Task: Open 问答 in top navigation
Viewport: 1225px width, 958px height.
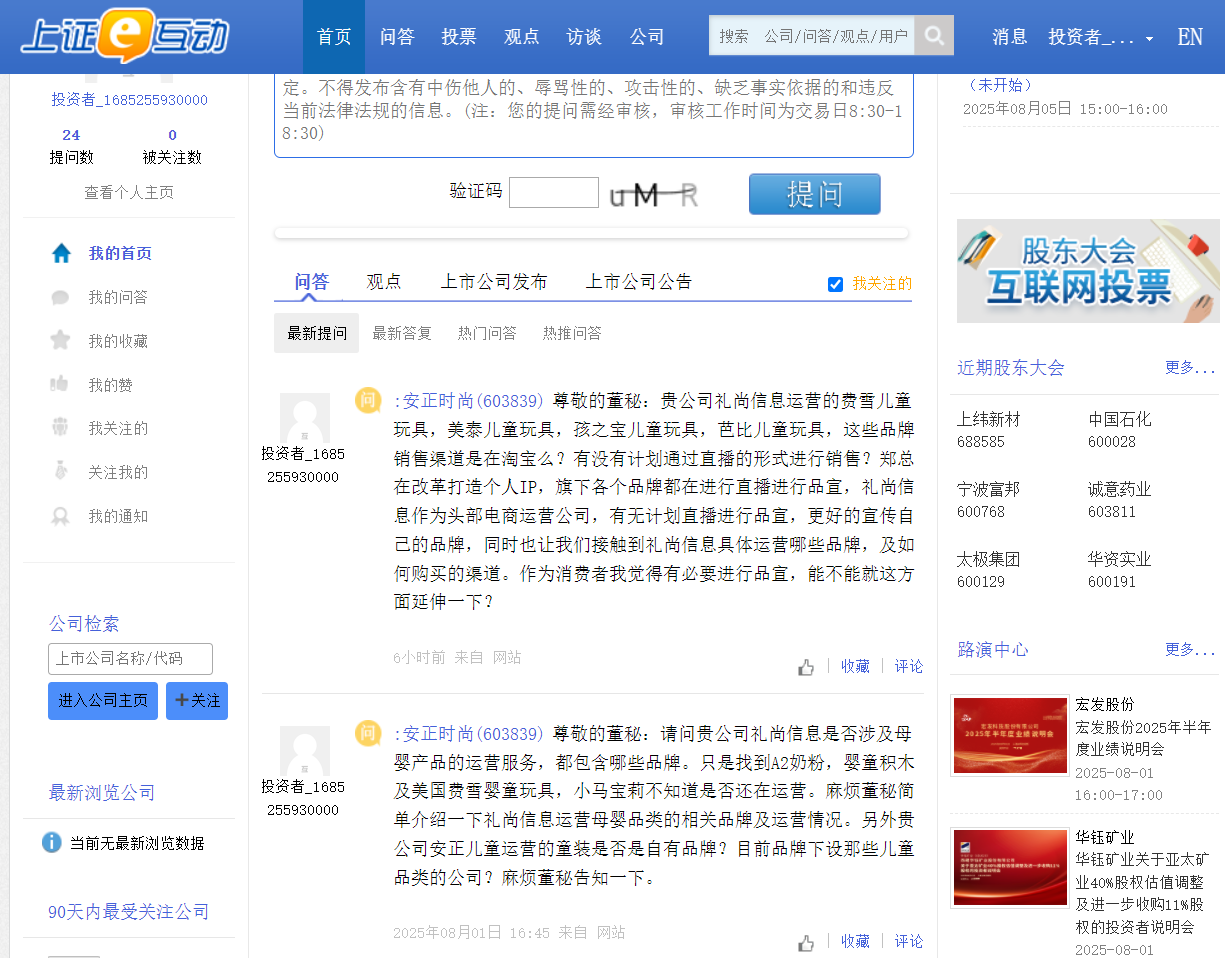Action: [397, 37]
